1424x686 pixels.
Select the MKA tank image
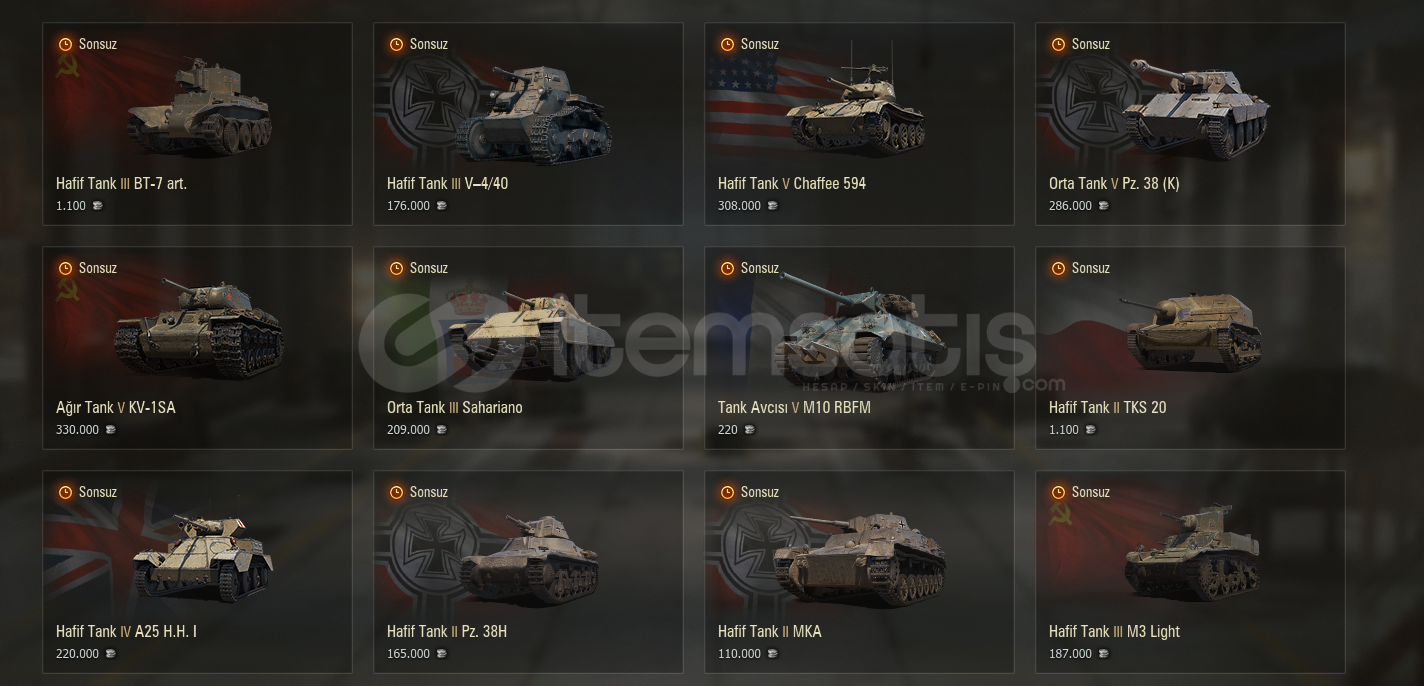coord(860,558)
